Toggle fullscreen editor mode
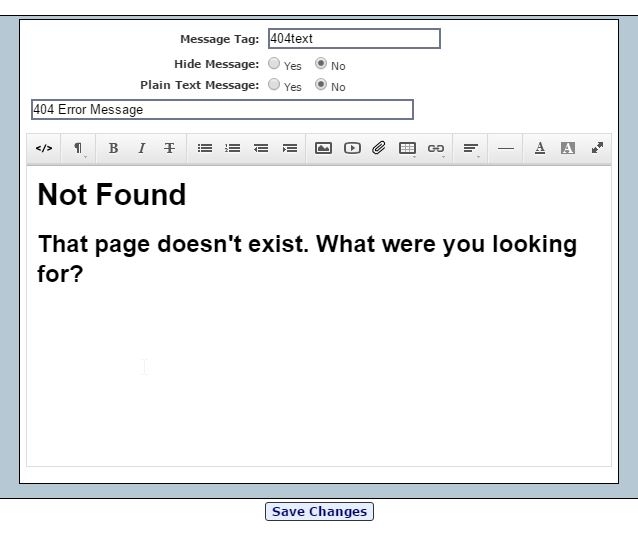The width and height of the screenshot is (638, 547). [x=597, y=148]
